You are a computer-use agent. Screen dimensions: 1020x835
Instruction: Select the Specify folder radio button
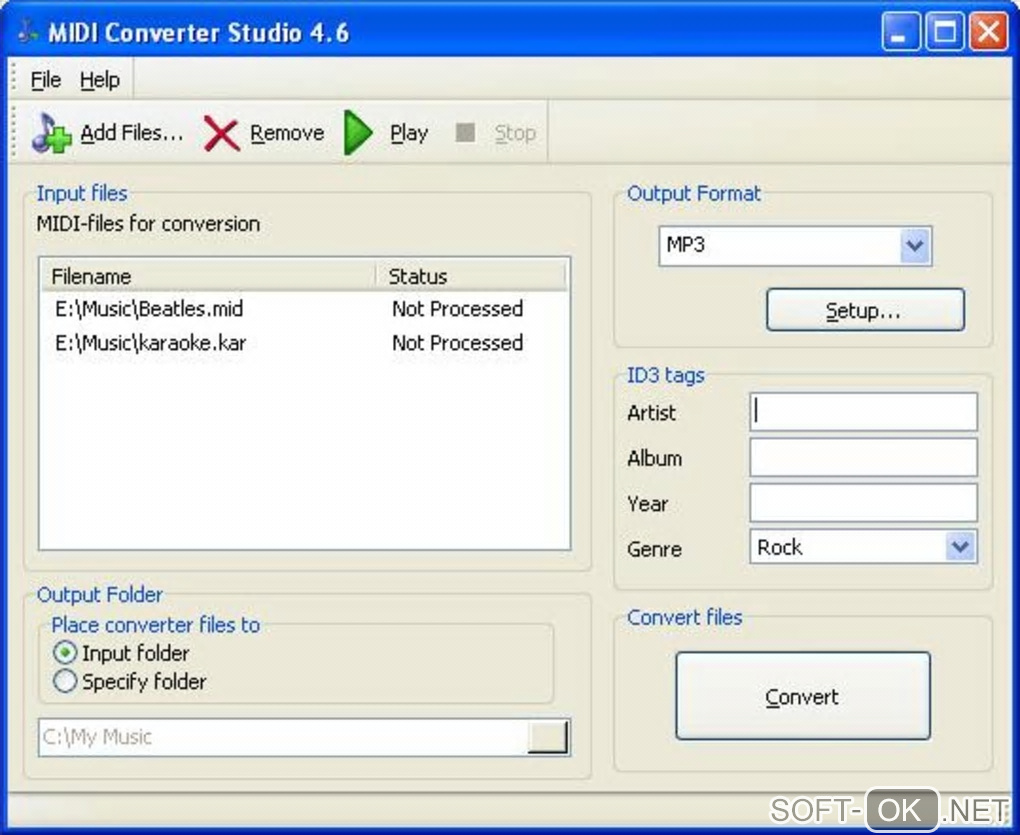point(65,681)
